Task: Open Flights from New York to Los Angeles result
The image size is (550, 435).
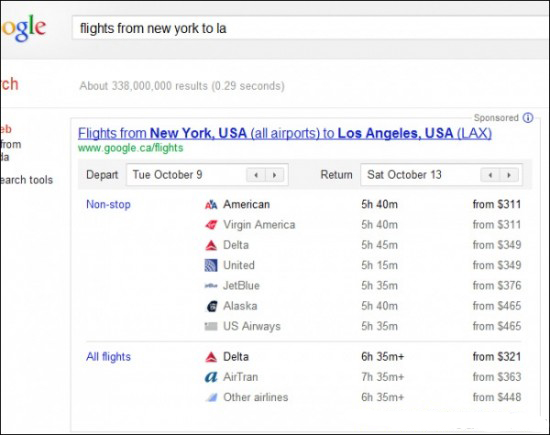Action: (x=285, y=133)
